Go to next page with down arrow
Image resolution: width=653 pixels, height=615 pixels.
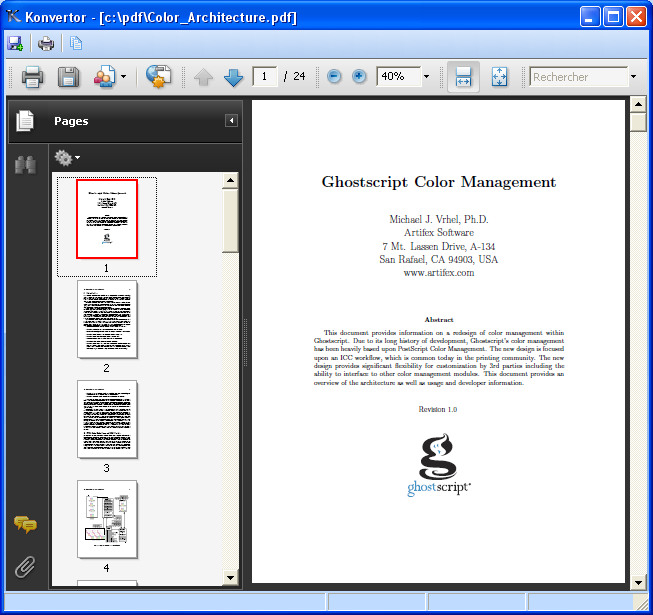click(x=233, y=77)
